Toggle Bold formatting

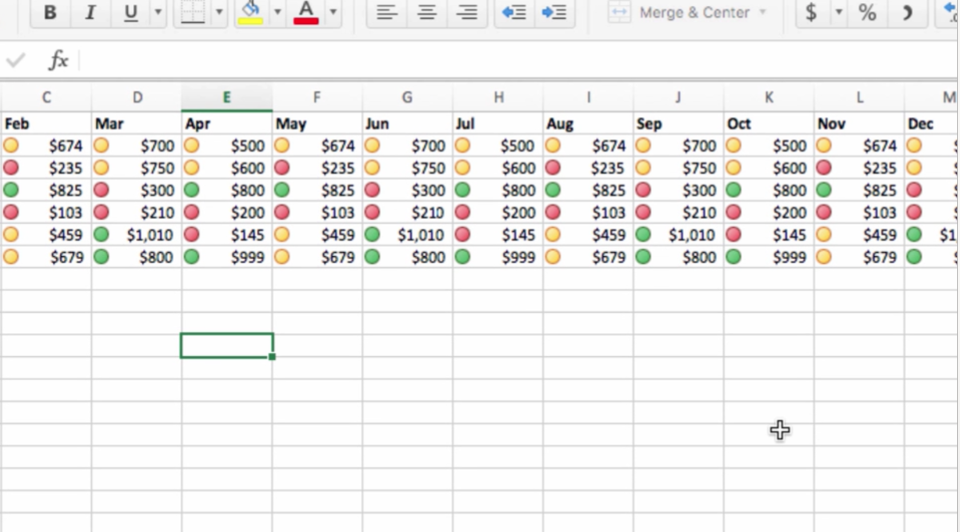pos(50,12)
